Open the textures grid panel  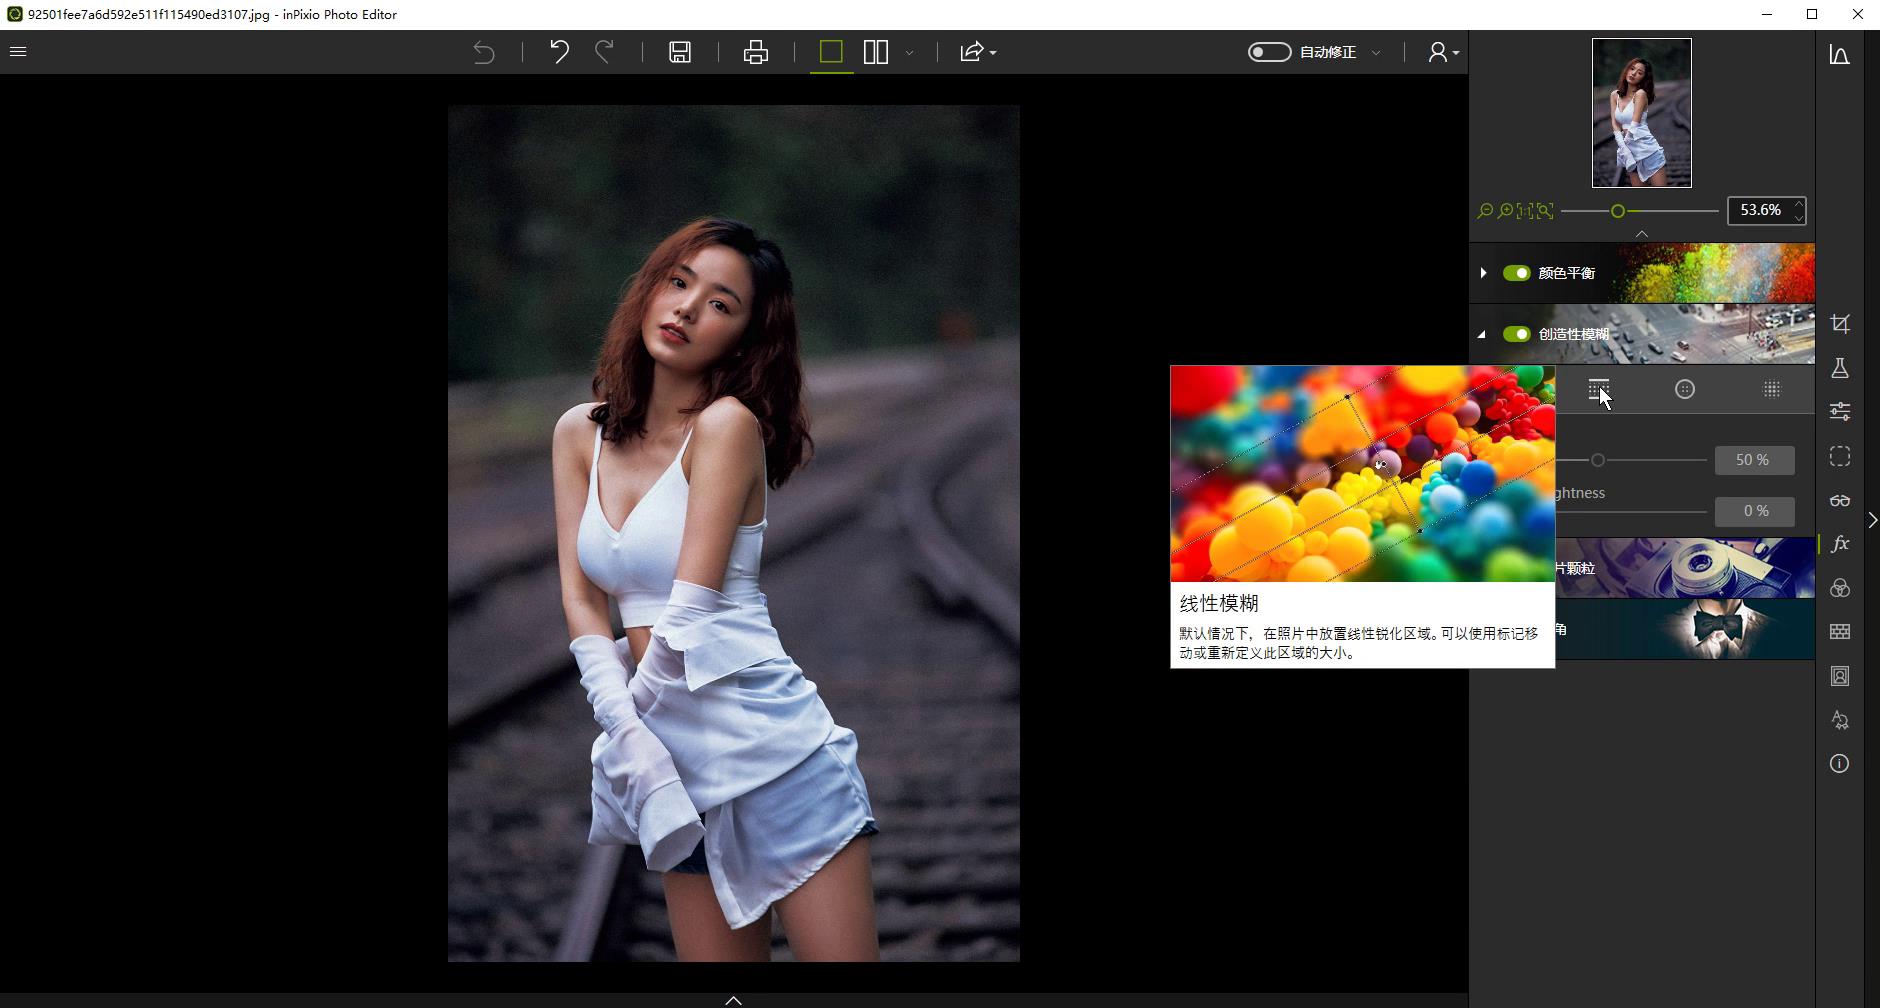click(x=1840, y=632)
